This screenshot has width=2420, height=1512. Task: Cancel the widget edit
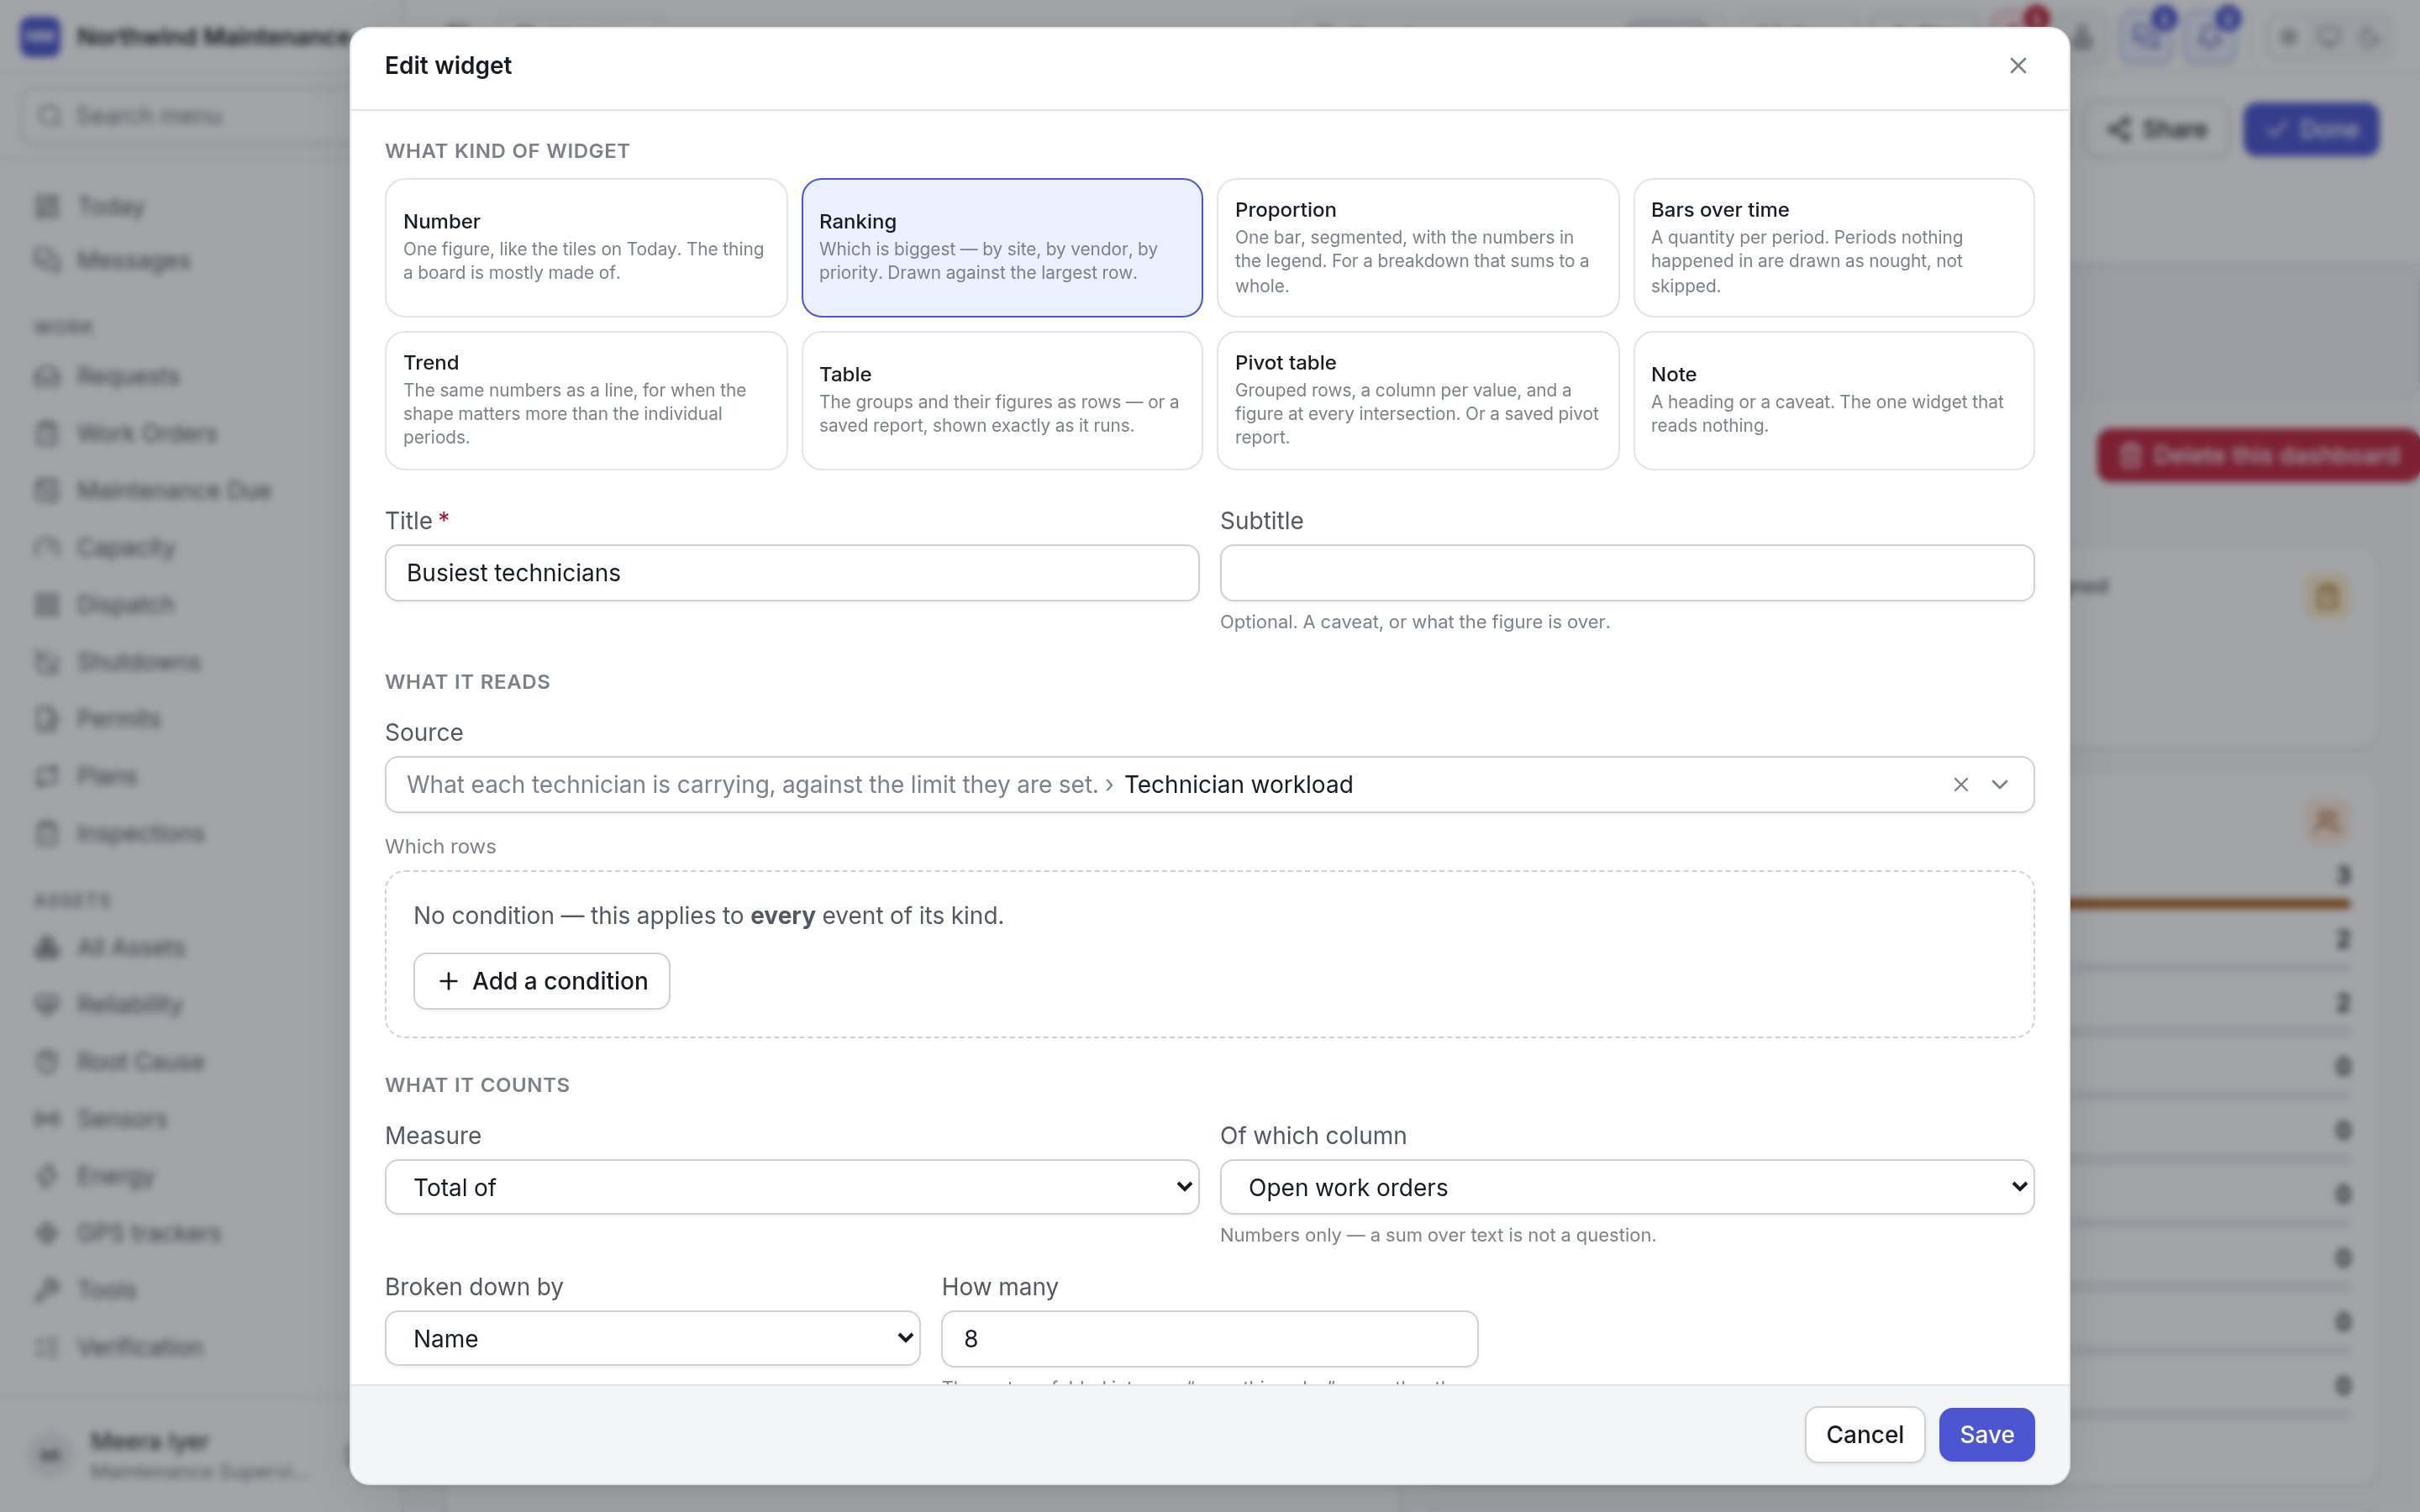1864,1435
